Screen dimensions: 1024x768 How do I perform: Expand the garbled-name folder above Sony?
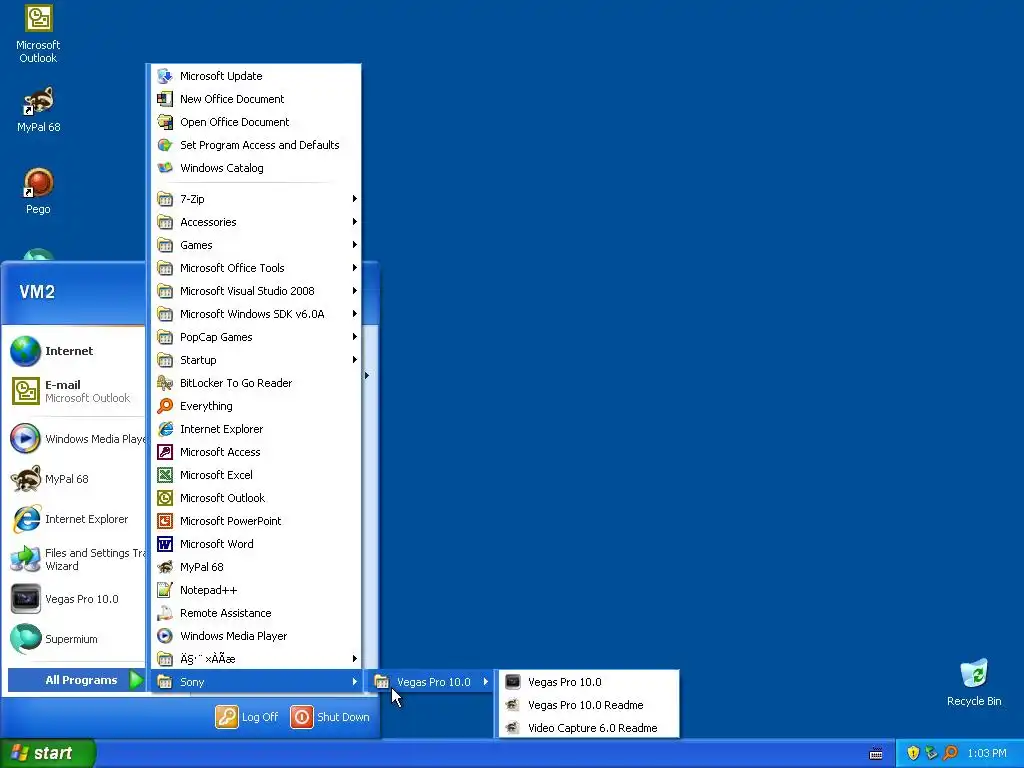point(256,659)
